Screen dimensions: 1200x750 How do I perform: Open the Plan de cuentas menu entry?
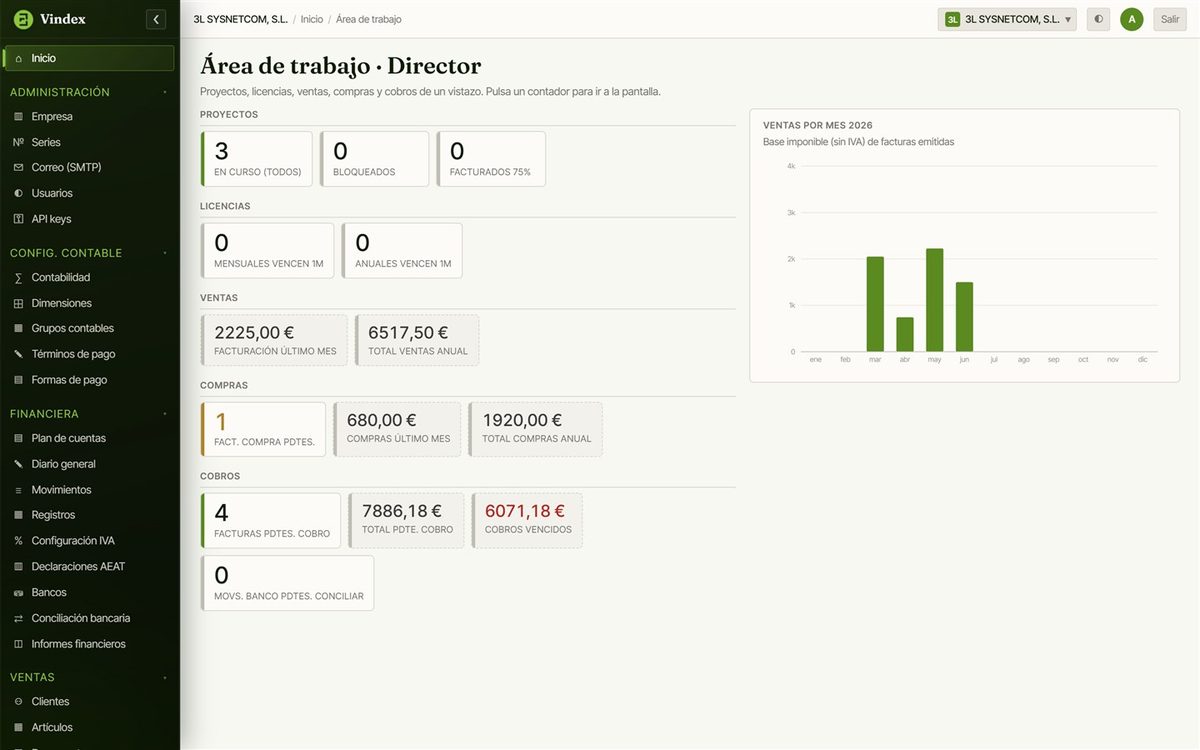[89, 439]
